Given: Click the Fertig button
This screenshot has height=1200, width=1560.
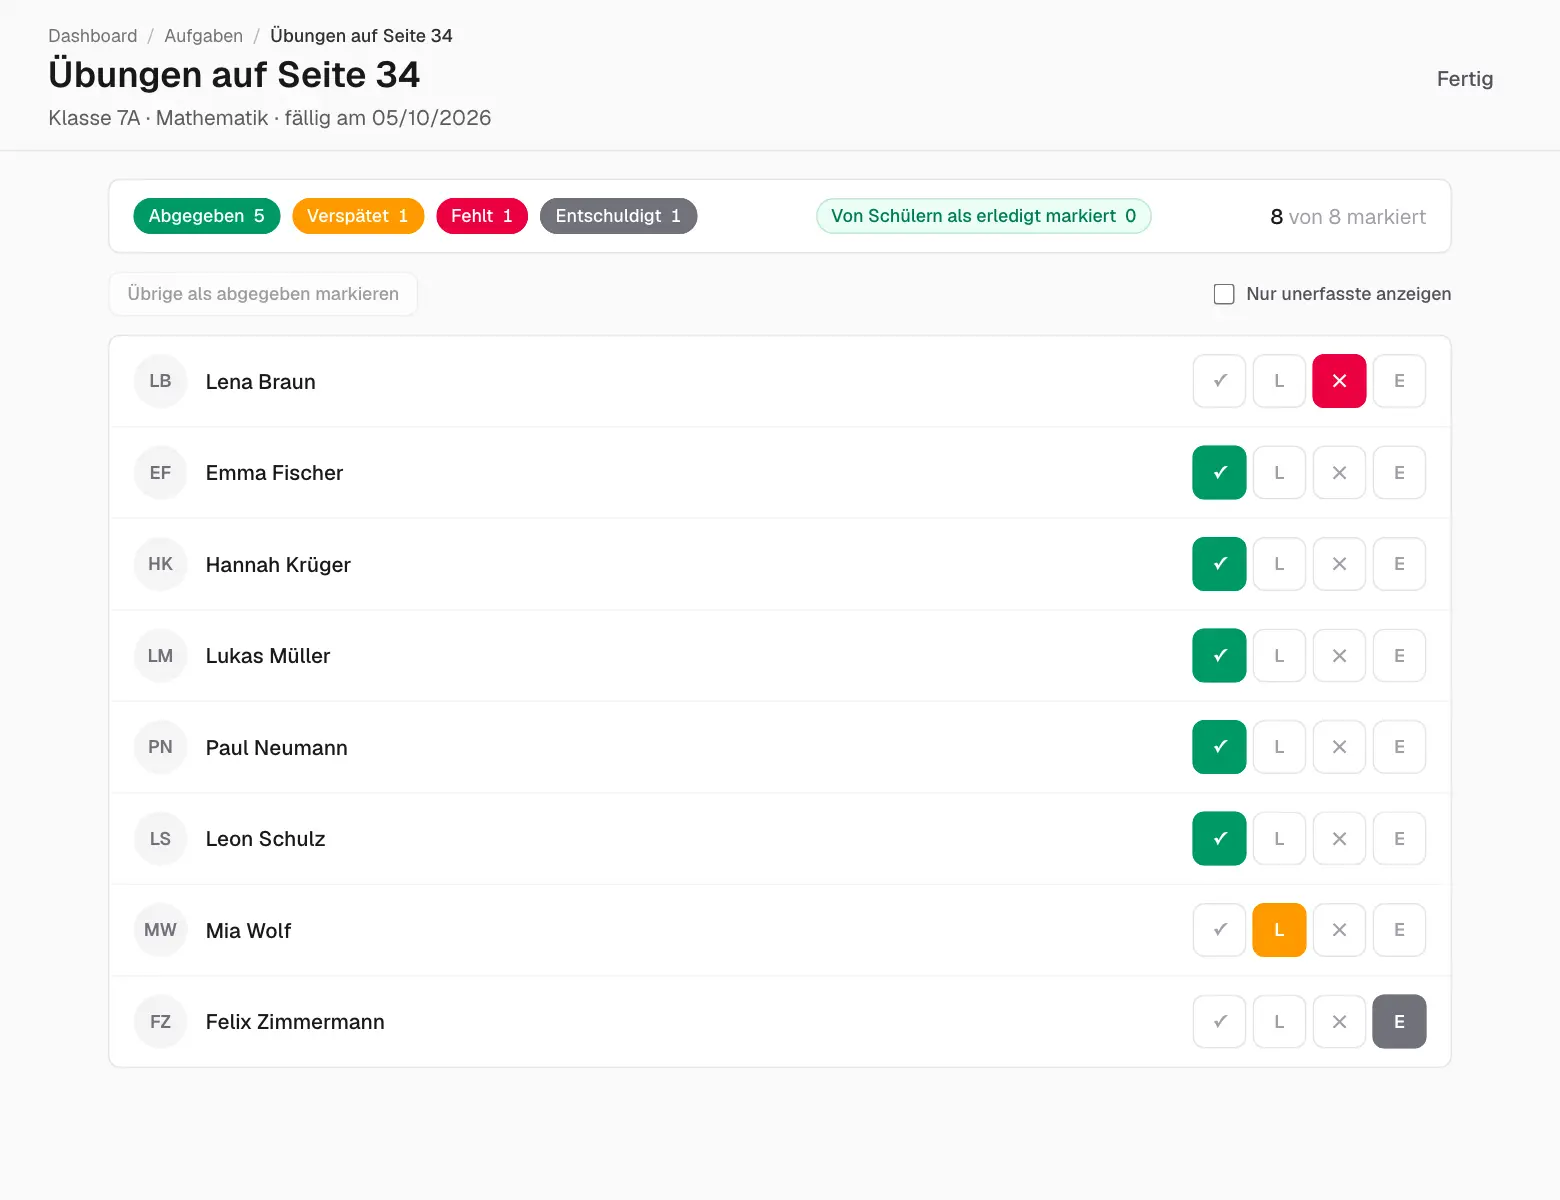Looking at the screenshot, I should pos(1465,79).
